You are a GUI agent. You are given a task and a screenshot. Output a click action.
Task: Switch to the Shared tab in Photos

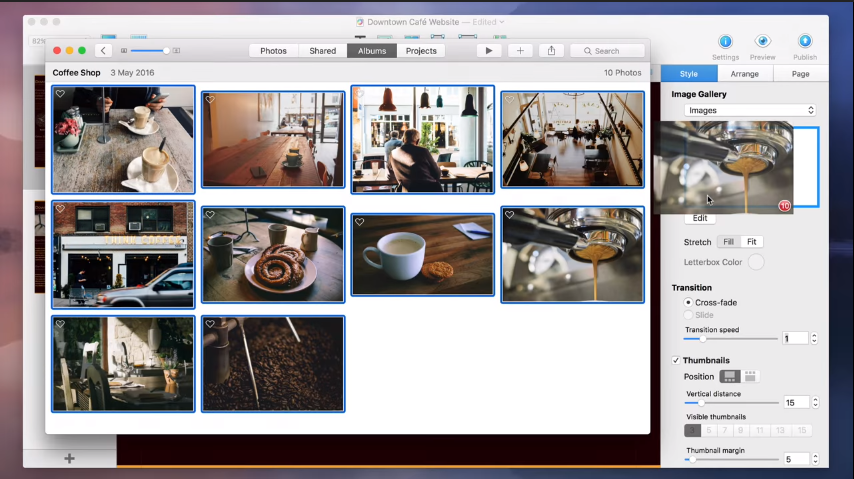coord(322,51)
